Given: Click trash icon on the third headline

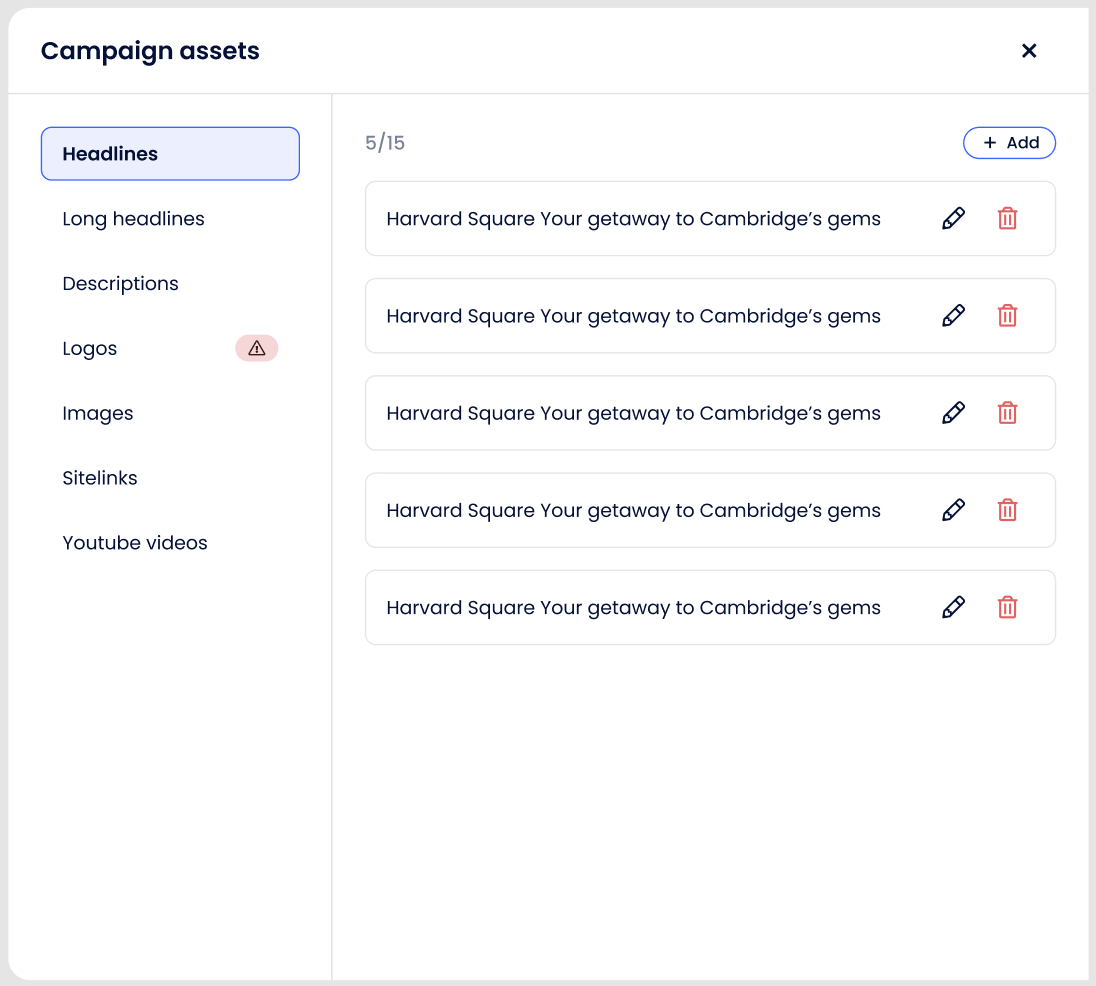Looking at the screenshot, I should (1007, 413).
